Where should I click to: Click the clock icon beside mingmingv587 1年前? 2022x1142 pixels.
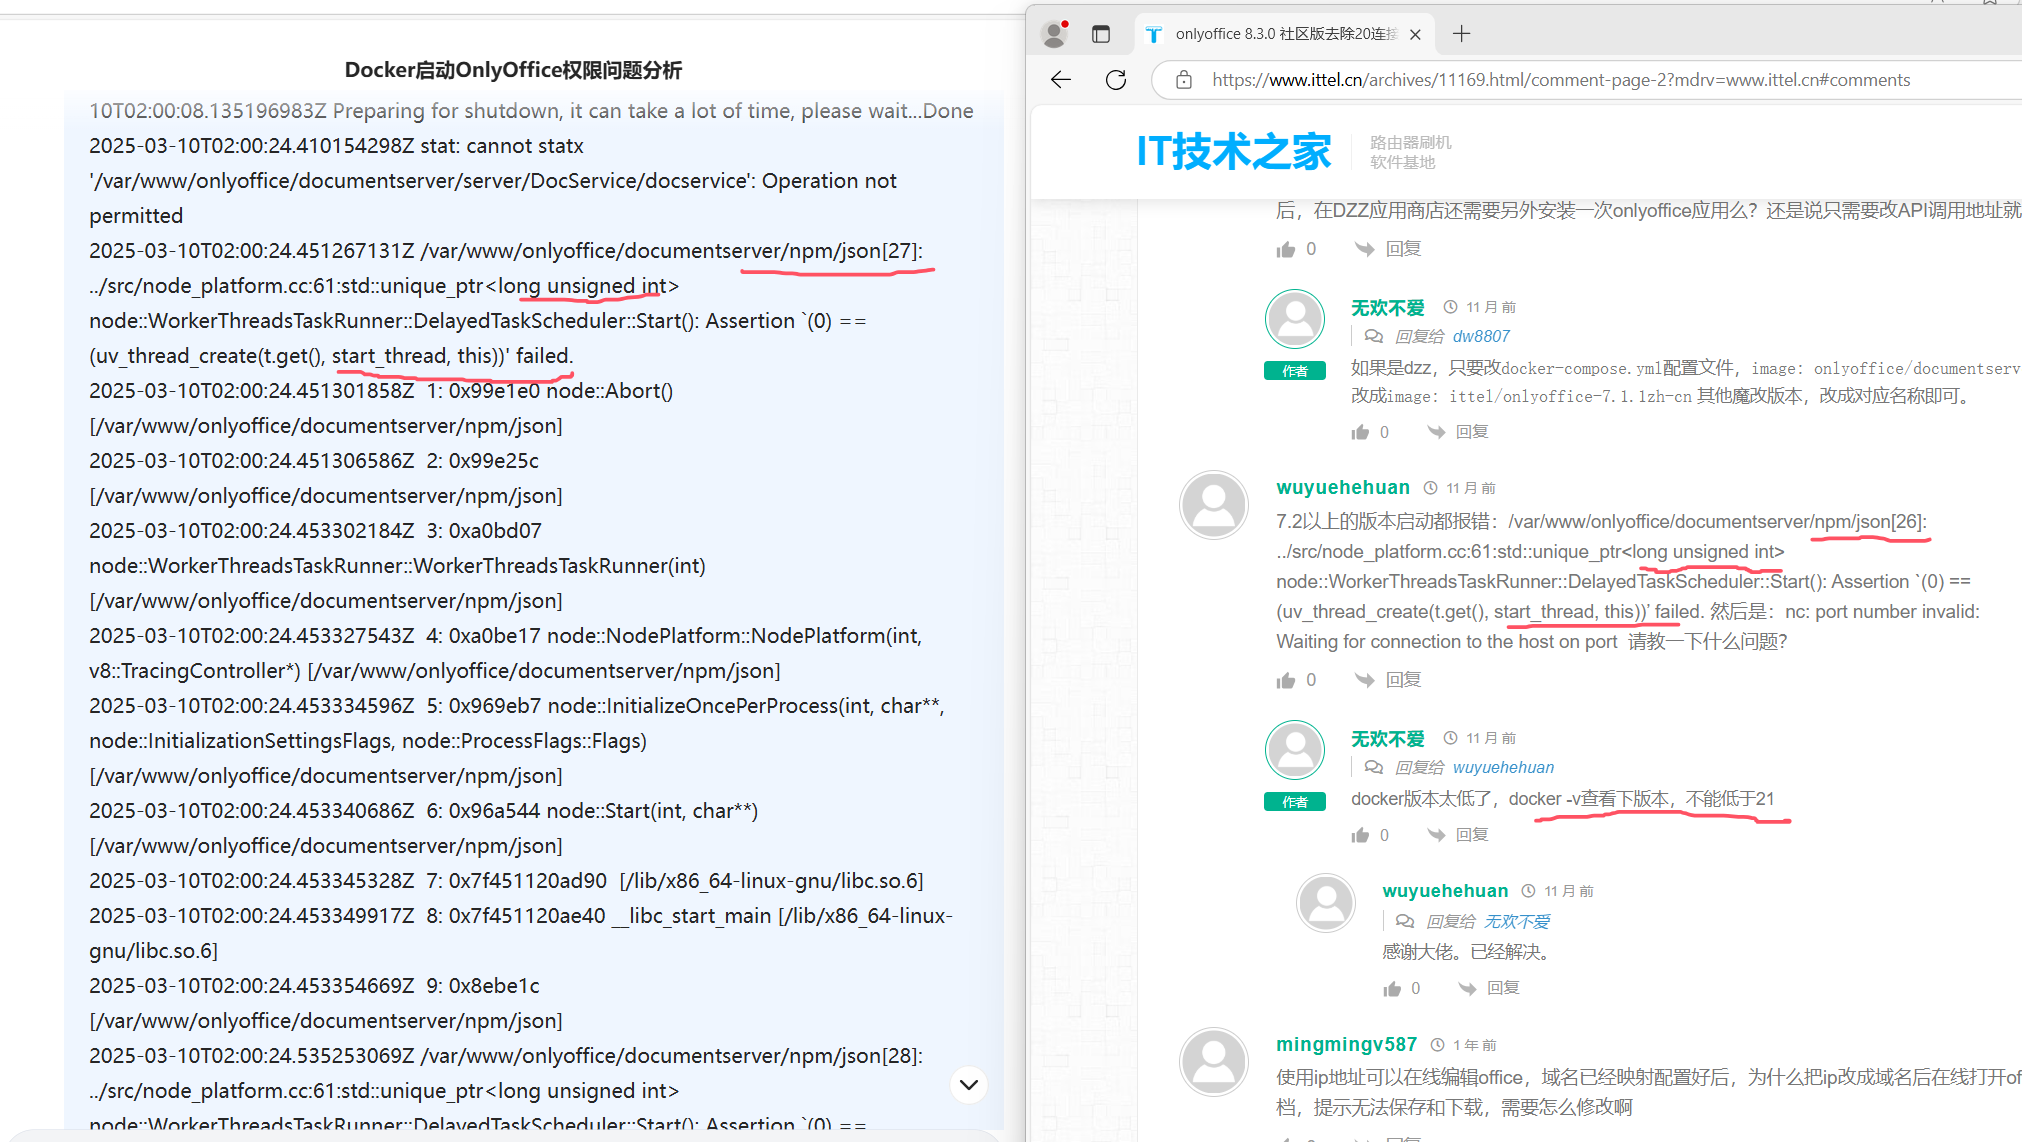coord(1437,1045)
